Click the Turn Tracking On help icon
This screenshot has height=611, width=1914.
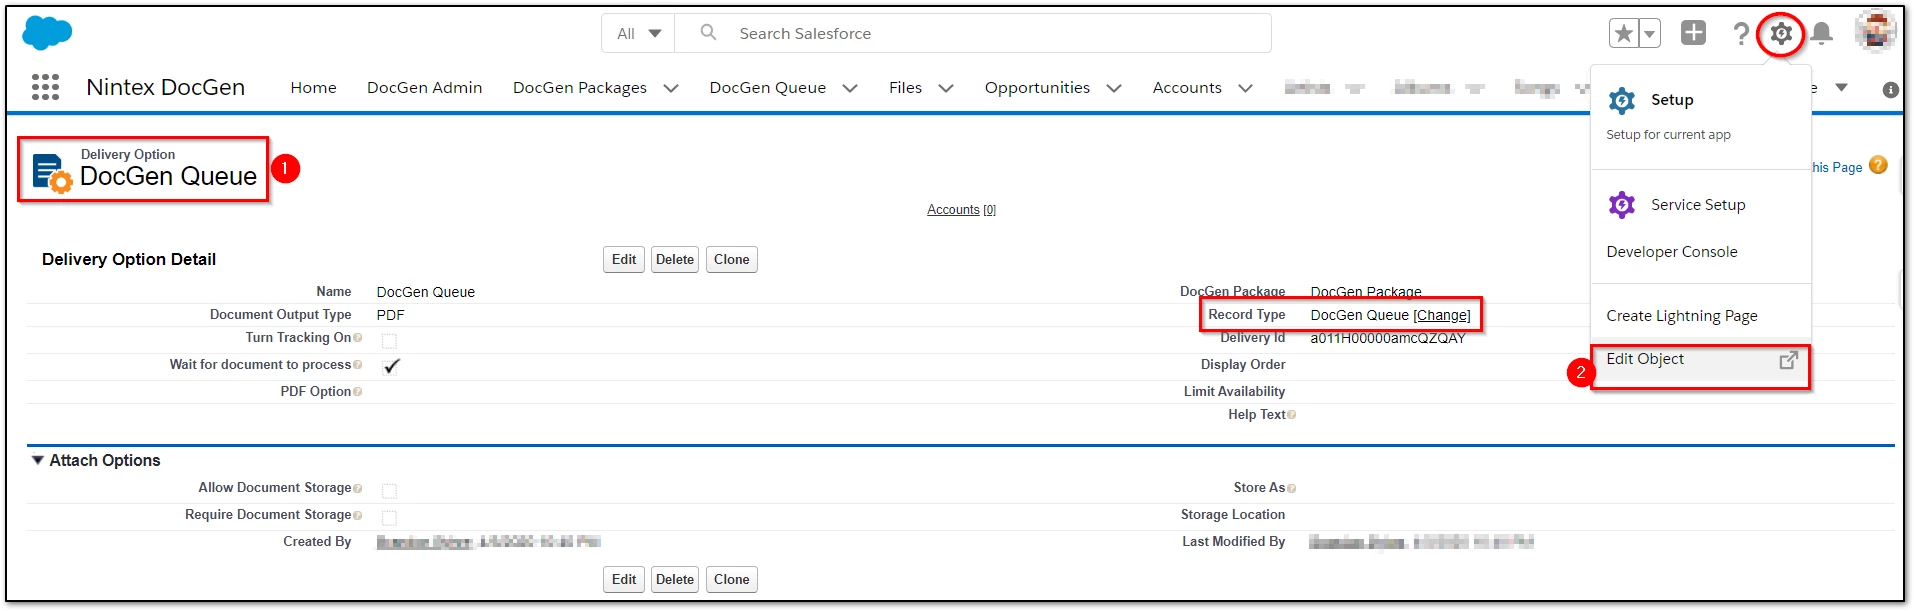coord(358,338)
